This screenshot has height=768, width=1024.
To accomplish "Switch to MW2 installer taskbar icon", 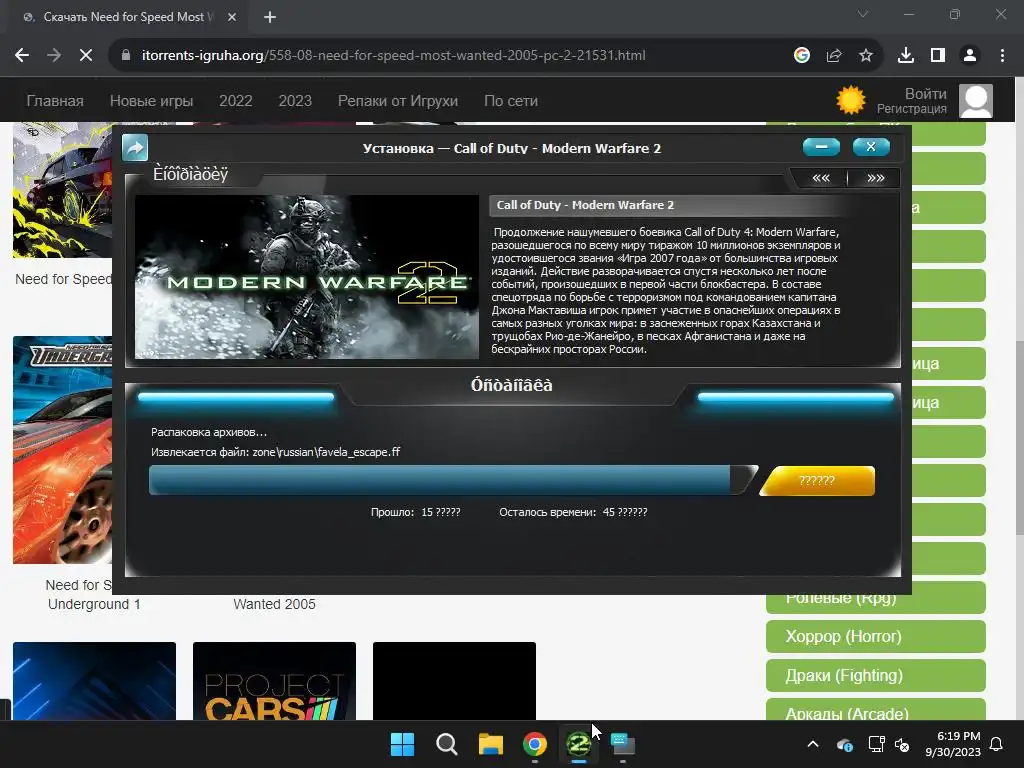I will point(579,744).
